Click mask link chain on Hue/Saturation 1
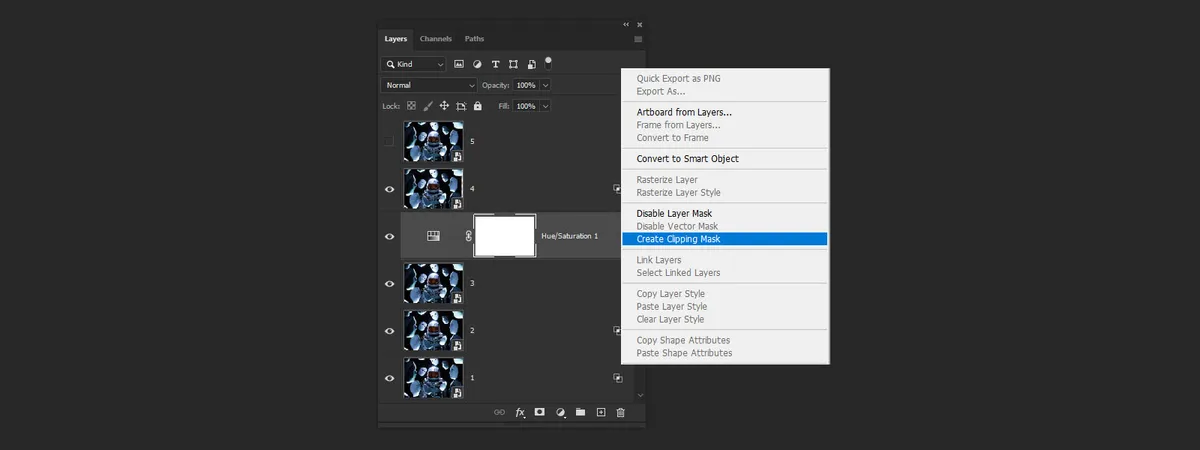This screenshot has height=450, width=1200. pos(468,236)
